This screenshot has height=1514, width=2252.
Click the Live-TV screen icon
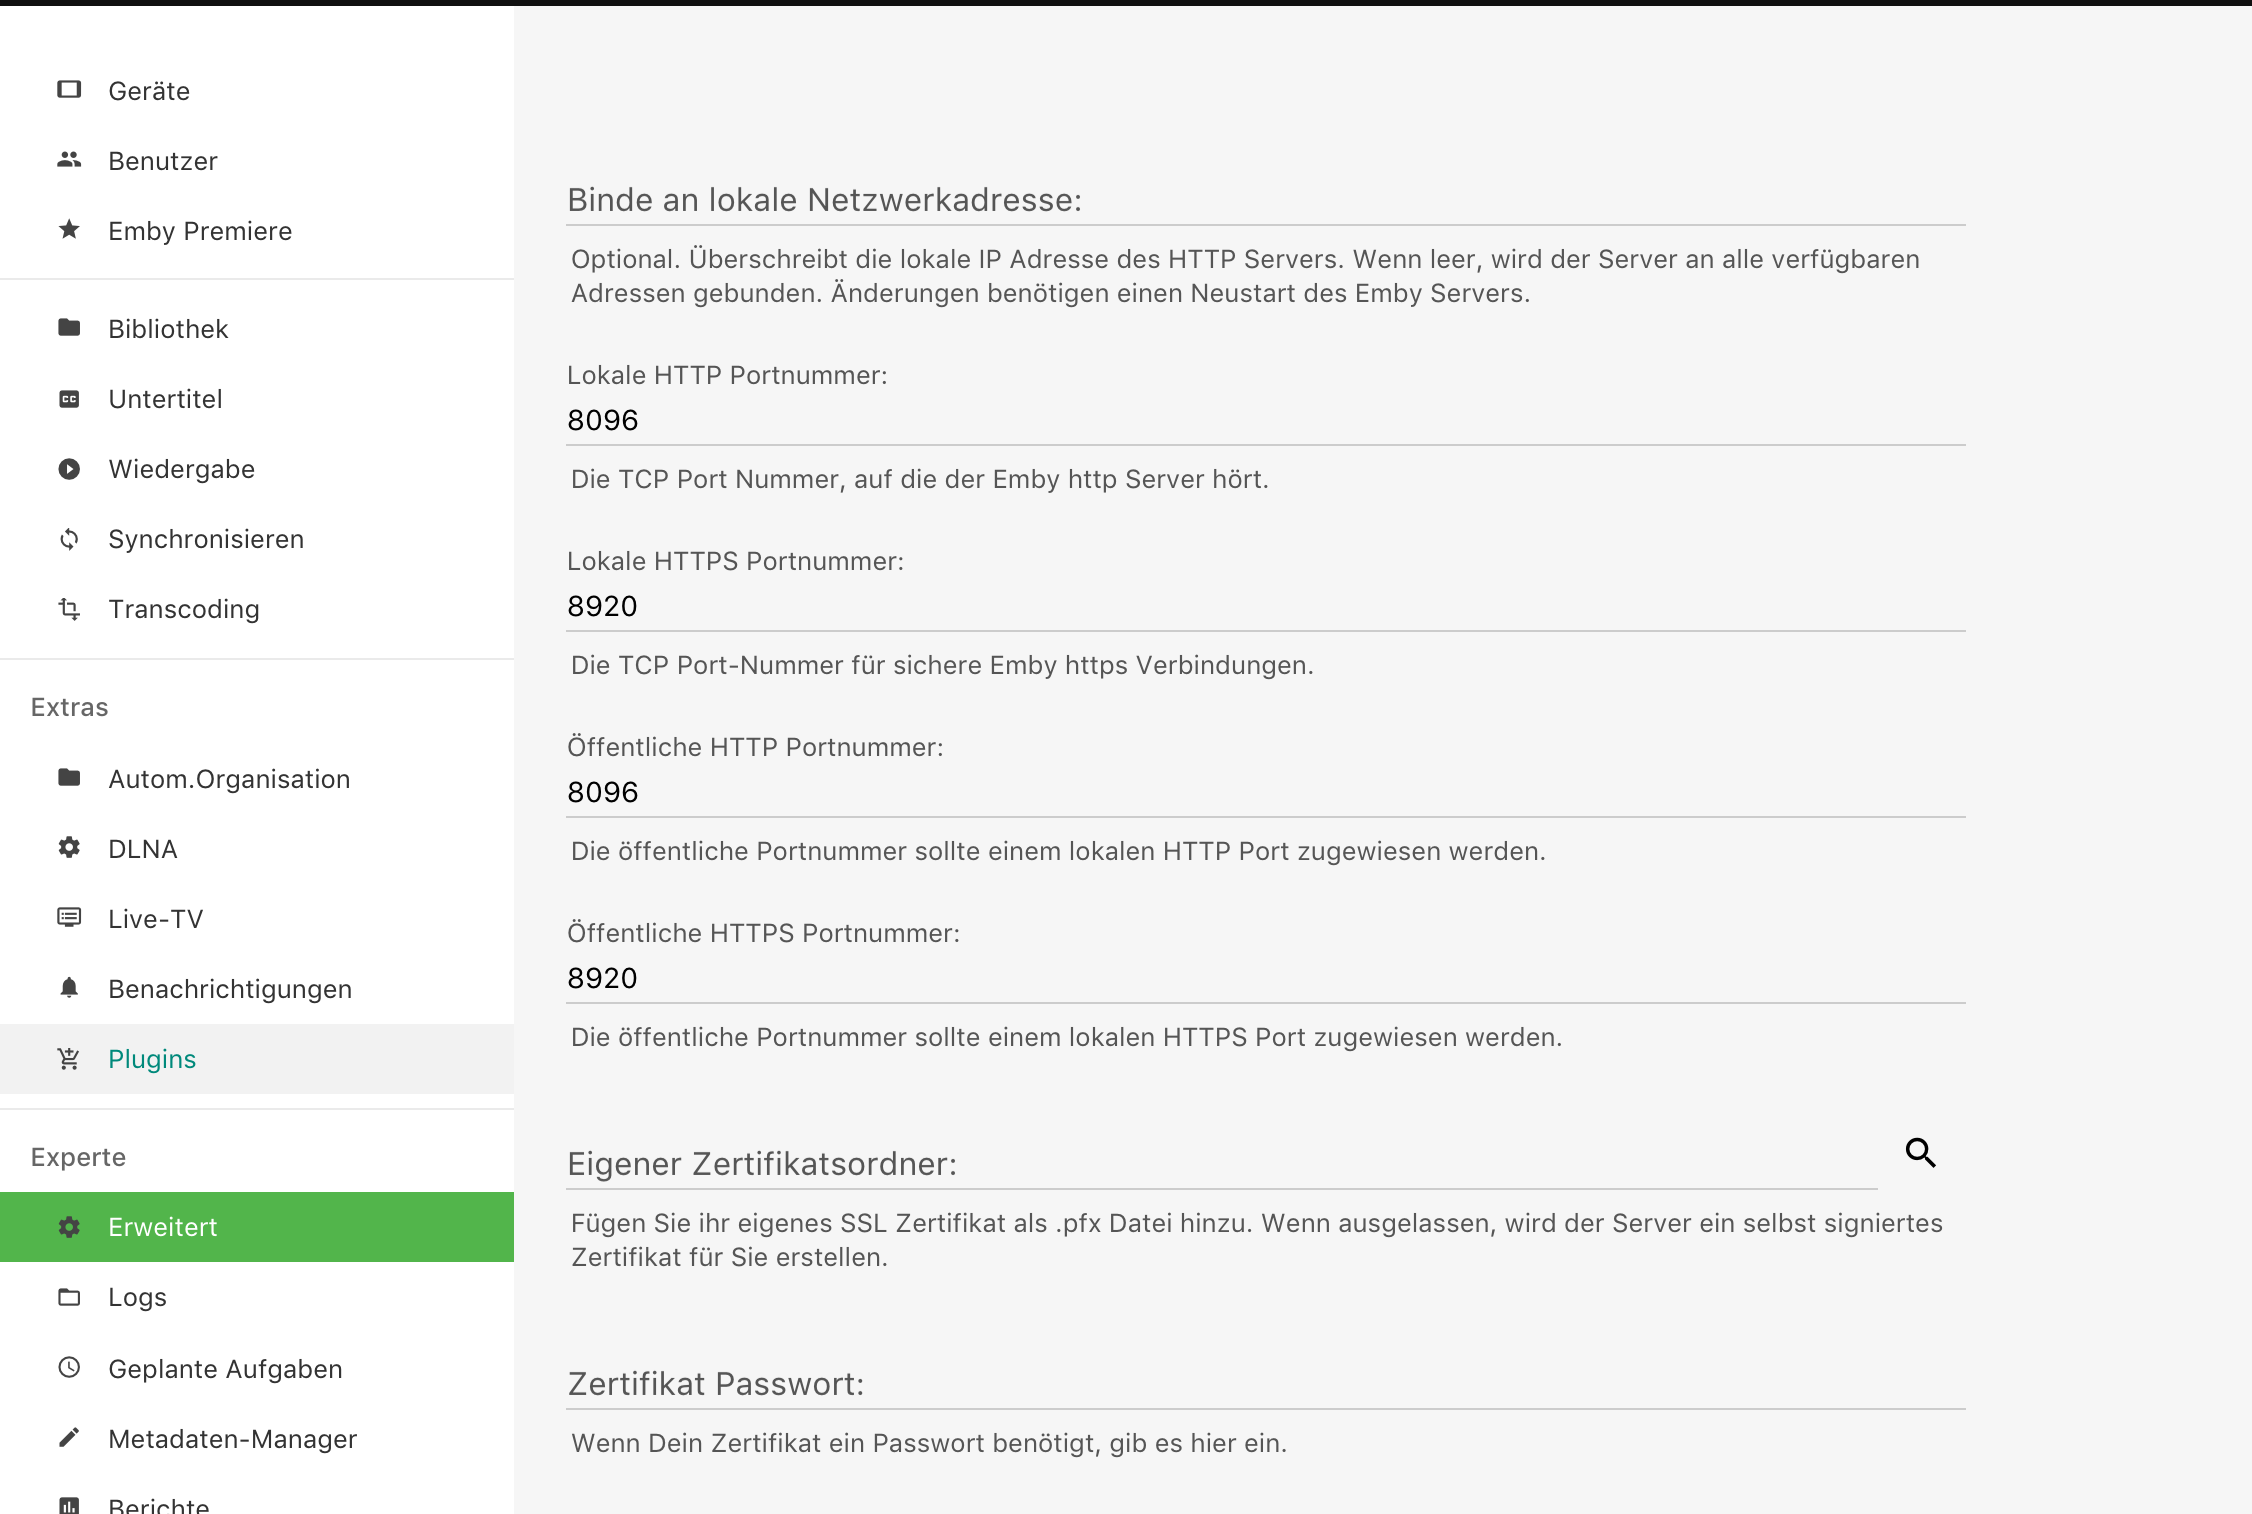click(x=69, y=918)
